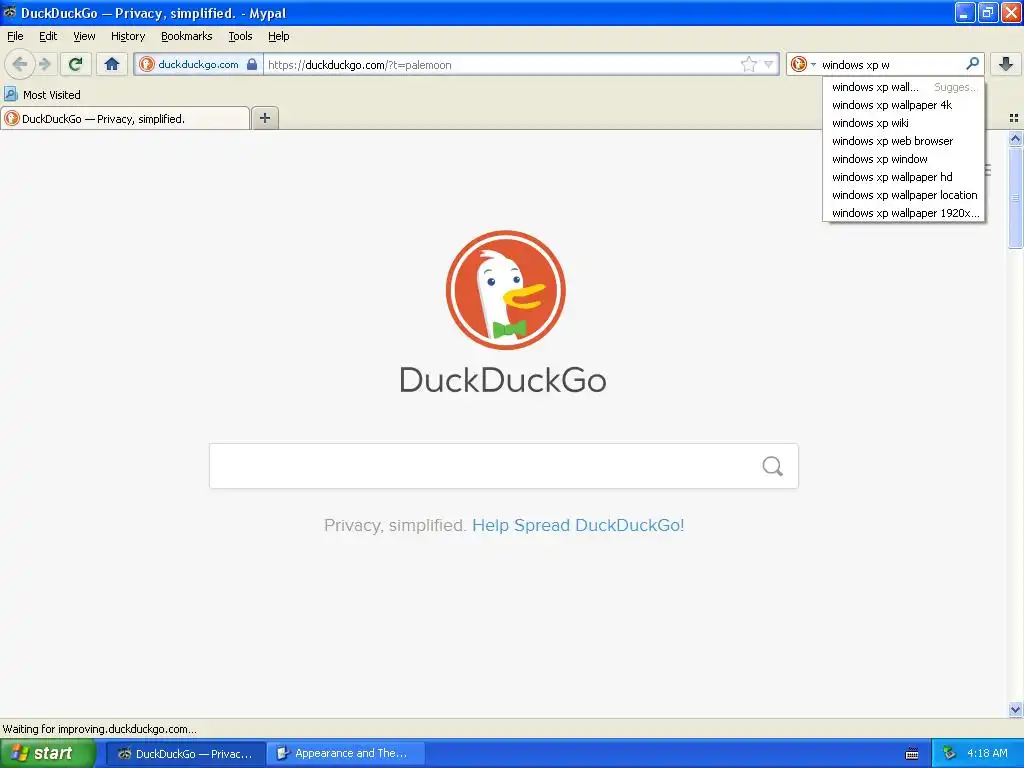Viewport: 1024px width, 768px height.
Task: Switch to Appearance and Themes taskbar window
Action: coord(346,754)
